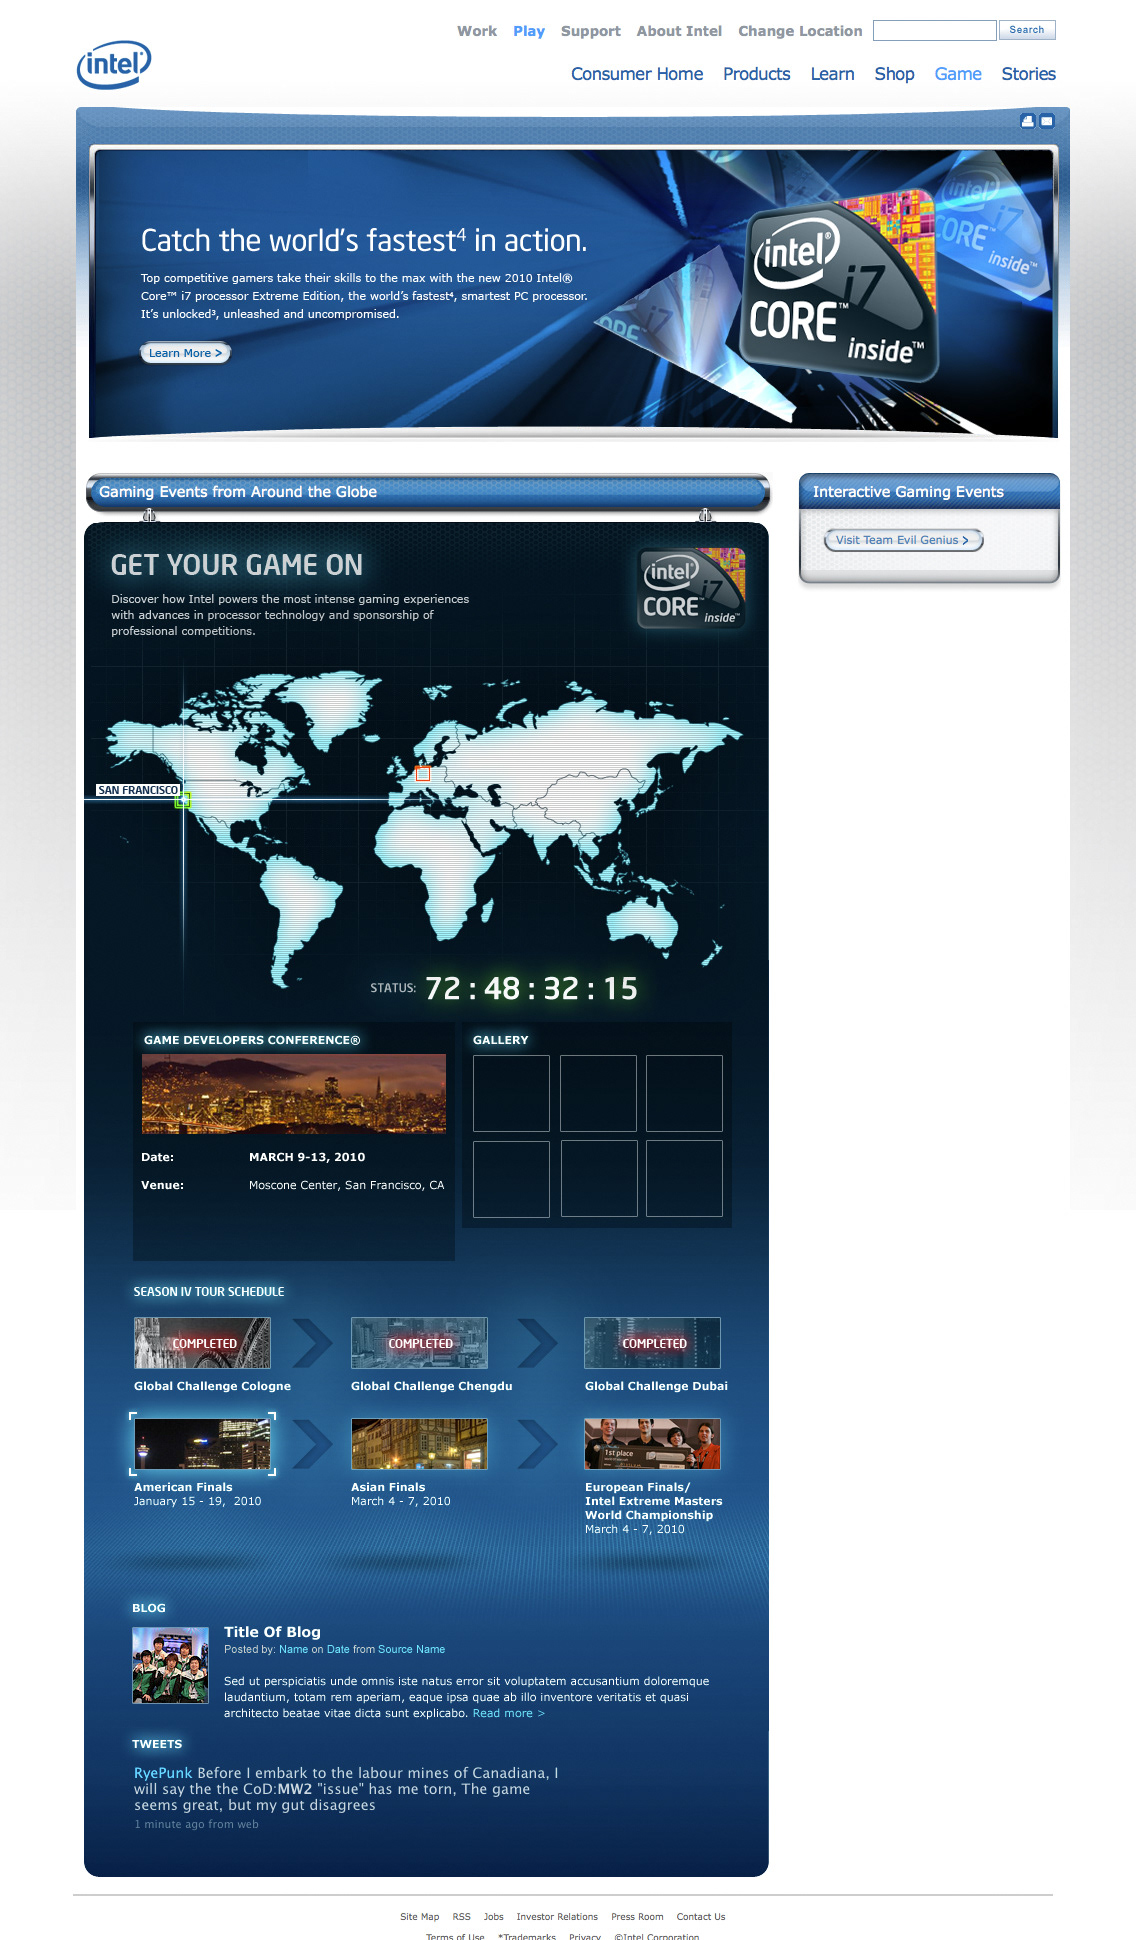Image resolution: width=1136 pixels, height=1940 pixels.
Task: Click the Search button
Action: coord(1027,30)
